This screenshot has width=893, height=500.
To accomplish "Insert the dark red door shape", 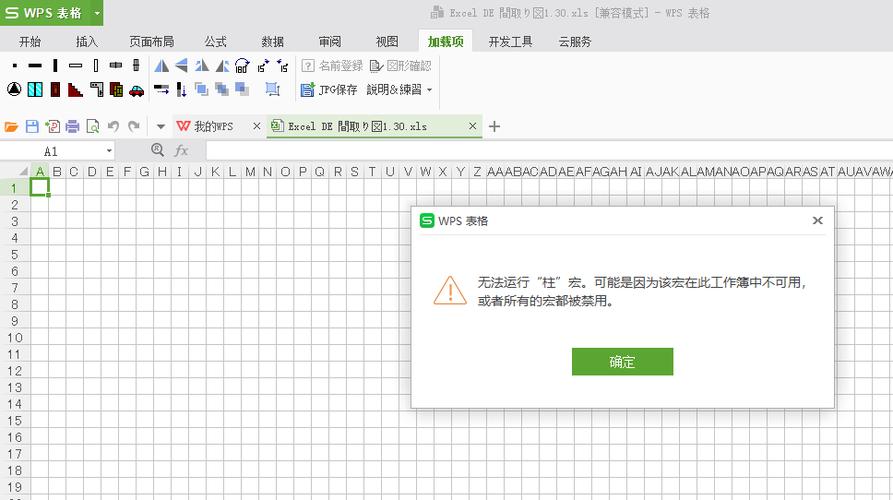I will click(55, 89).
